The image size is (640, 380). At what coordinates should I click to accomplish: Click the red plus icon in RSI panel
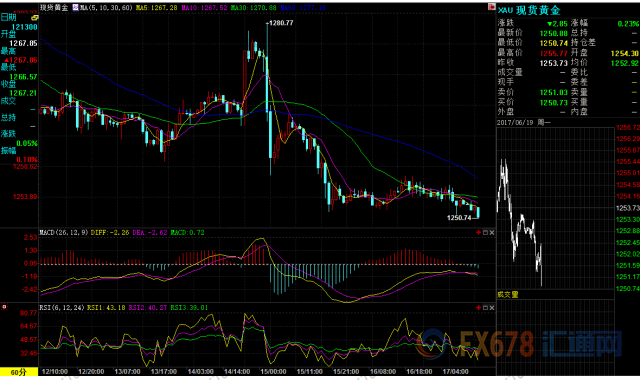click(x=478, y=307)
